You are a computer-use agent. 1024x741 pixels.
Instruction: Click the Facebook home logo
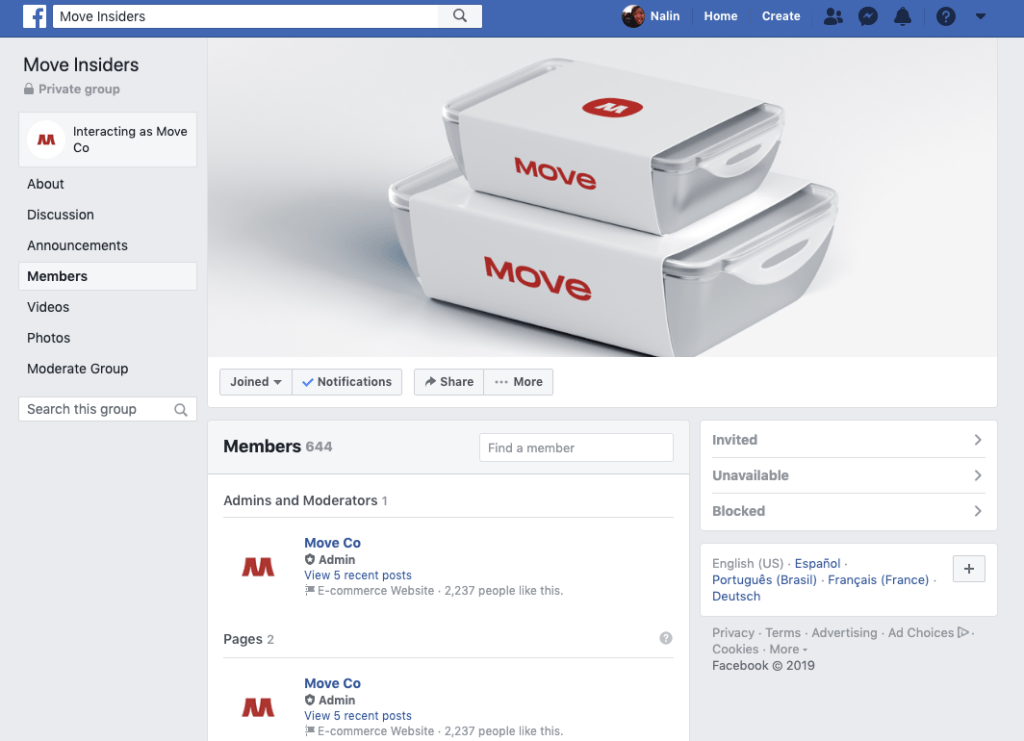click(35, 16)
